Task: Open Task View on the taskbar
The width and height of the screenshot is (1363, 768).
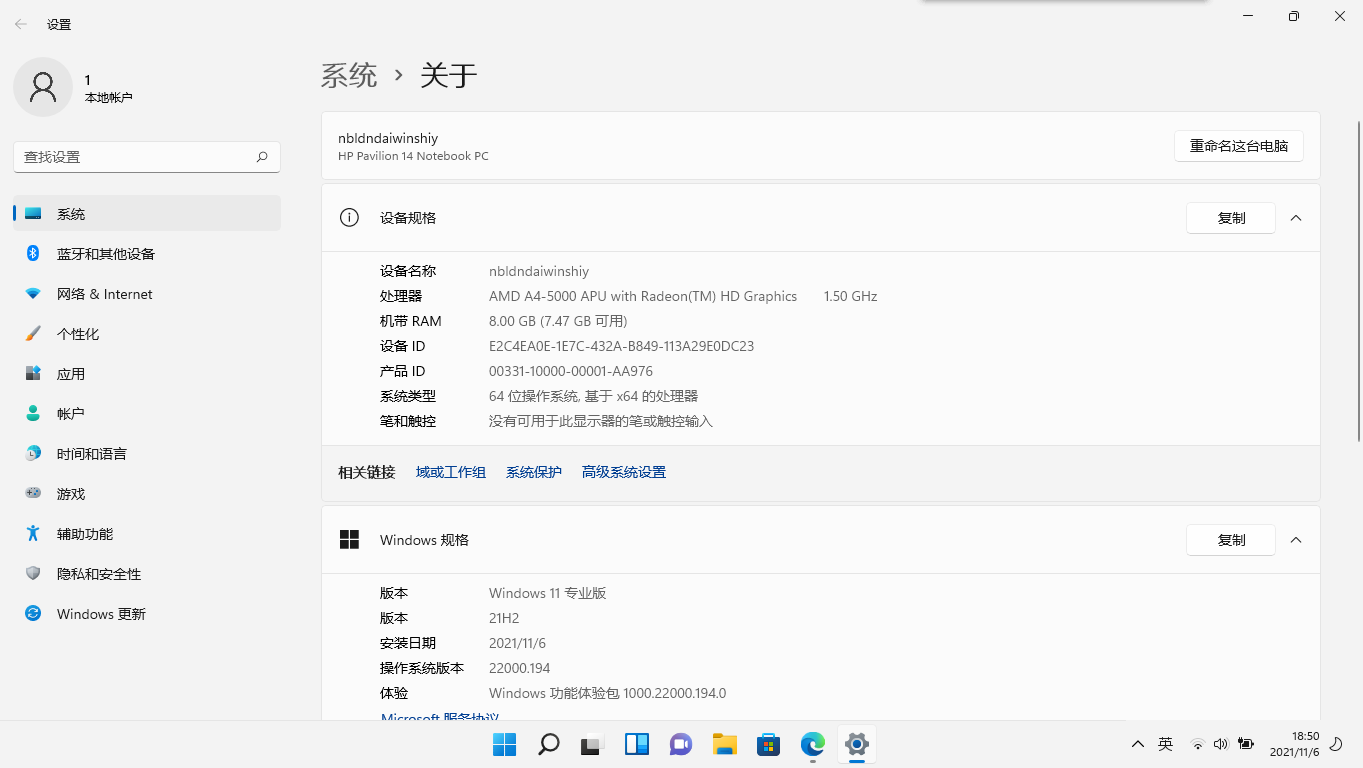Action: click(593, 744)
